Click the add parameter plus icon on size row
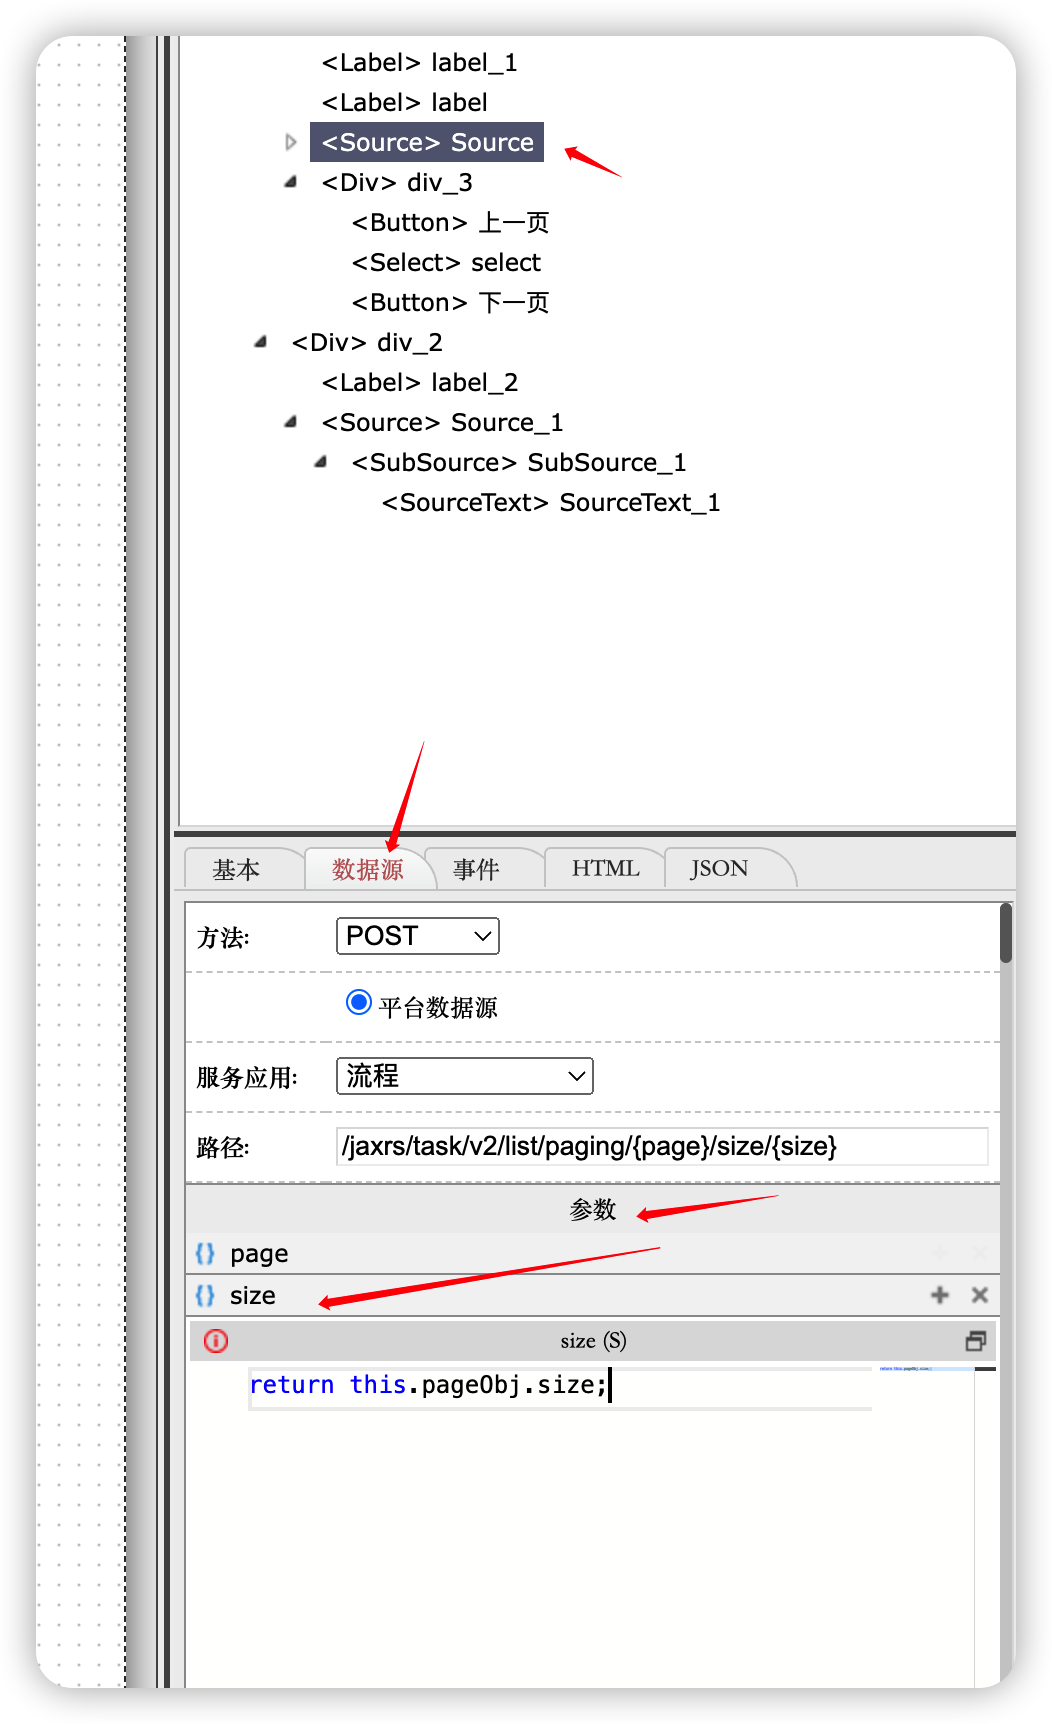The image size is (1052, 1724). point(939,1295)
